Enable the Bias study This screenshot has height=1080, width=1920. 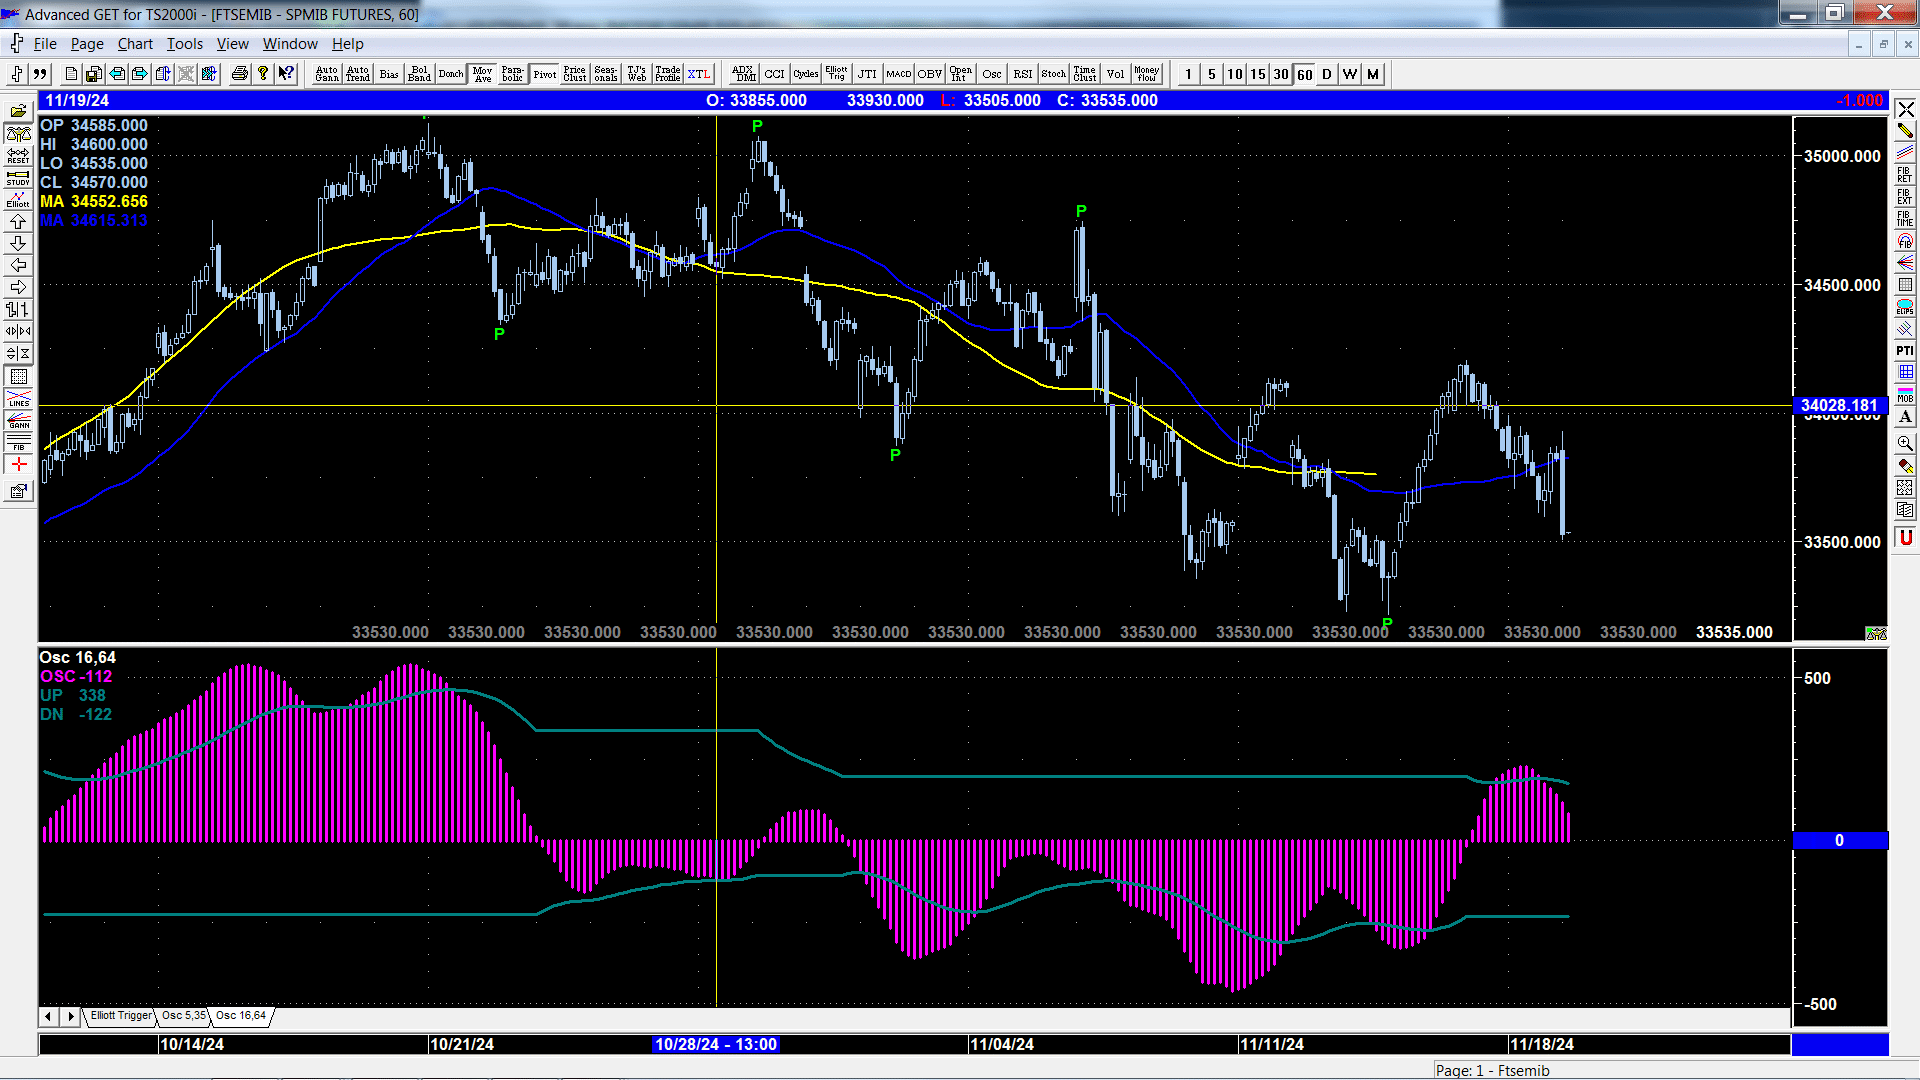pos(389,74)
